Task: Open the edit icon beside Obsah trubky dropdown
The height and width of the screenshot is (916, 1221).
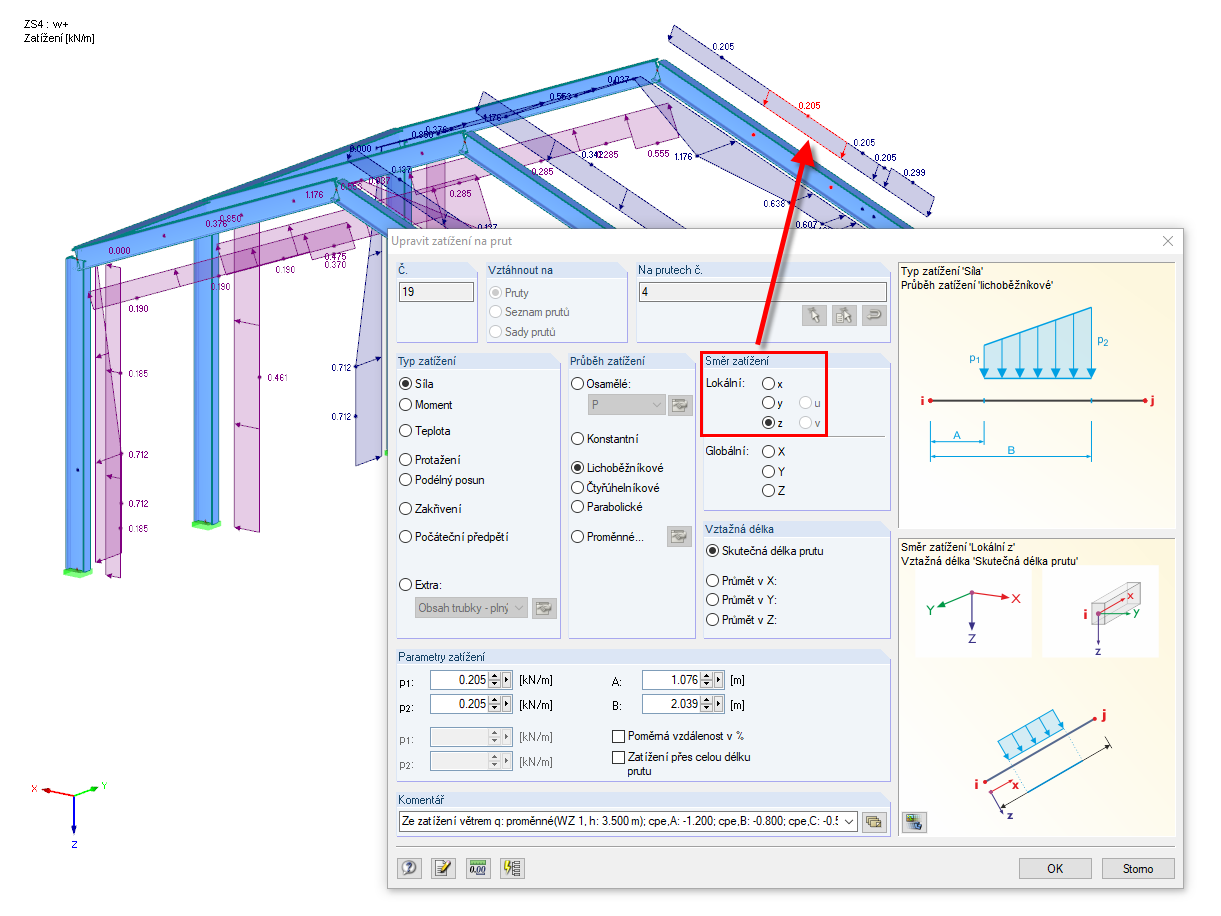Action: 544,608
